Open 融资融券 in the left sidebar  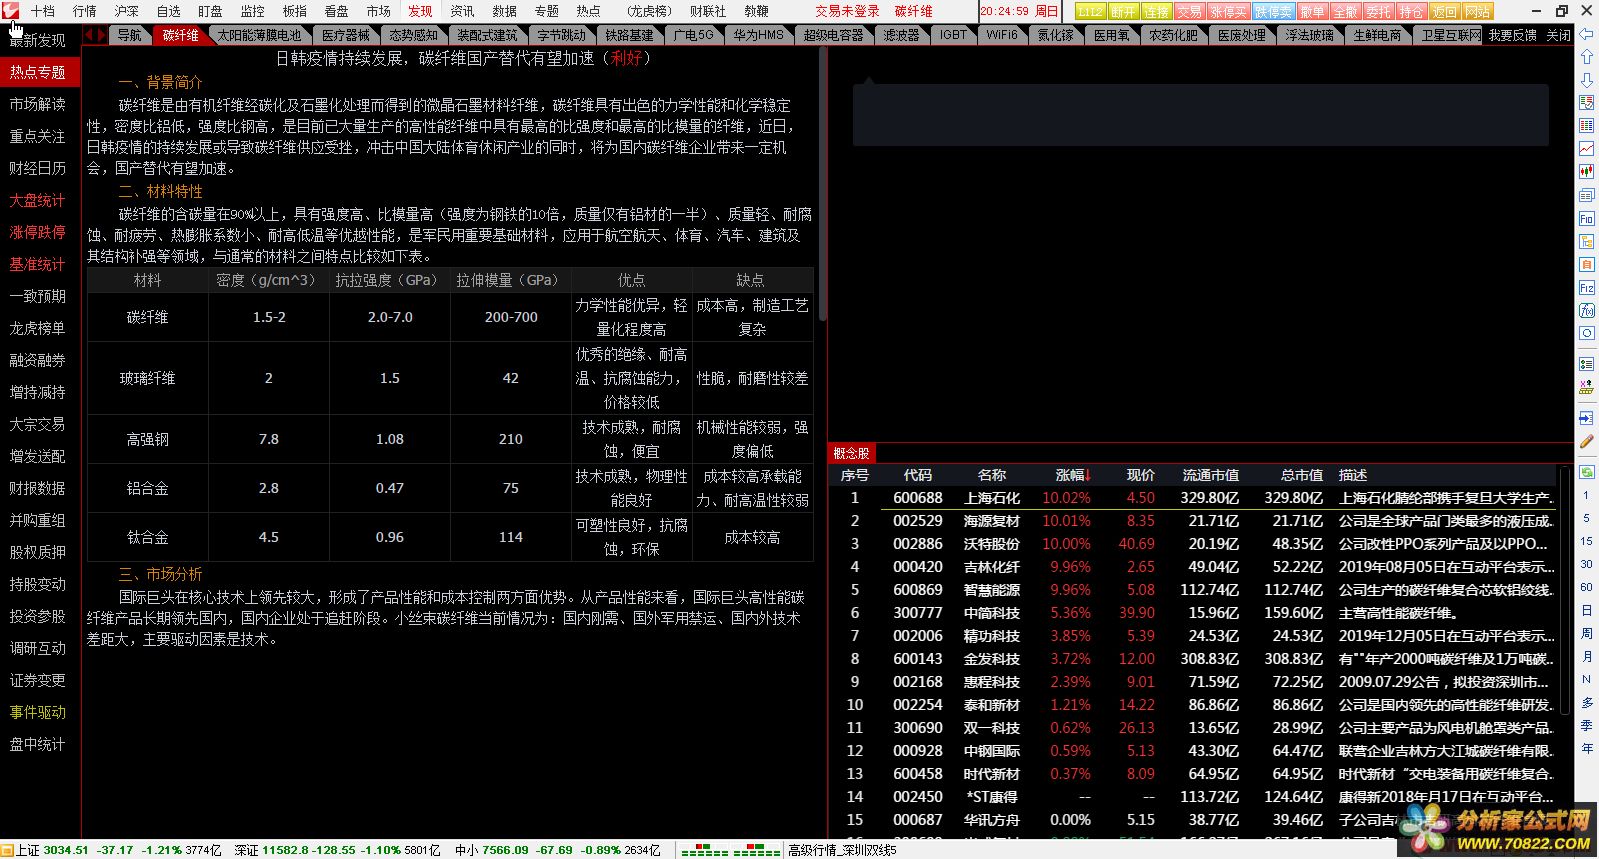[x=38, y=360]
